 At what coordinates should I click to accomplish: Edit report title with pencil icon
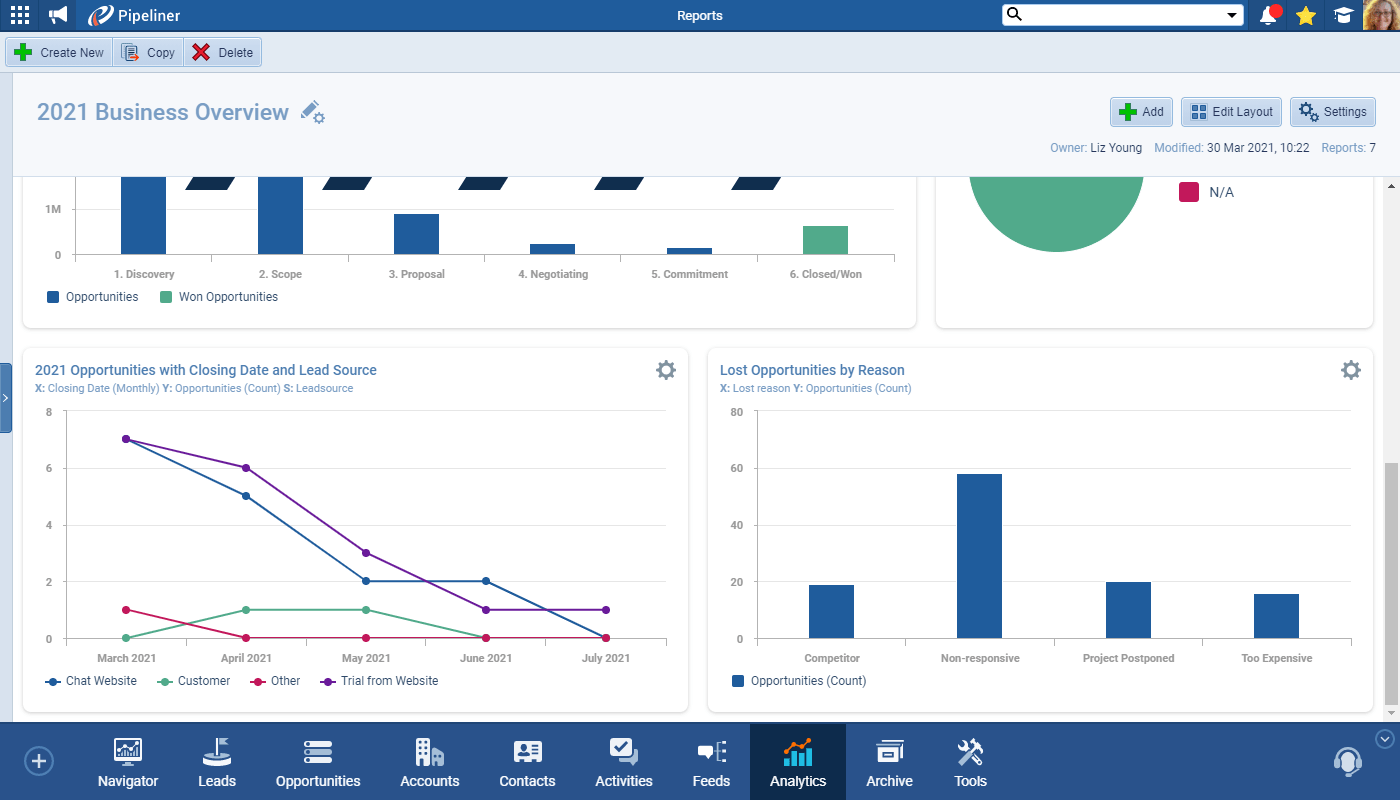[313, 112]
